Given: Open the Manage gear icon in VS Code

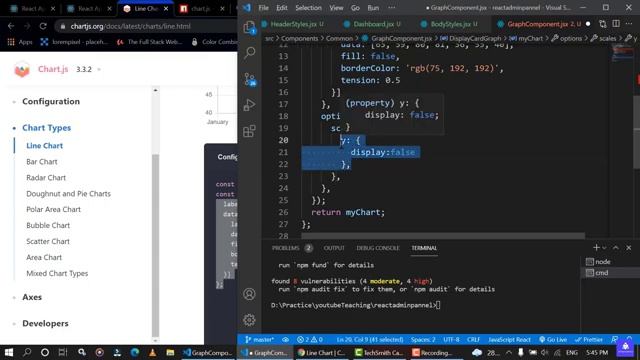Looking at the screenshot, I should pyautogui.click(x=249, y=320).
